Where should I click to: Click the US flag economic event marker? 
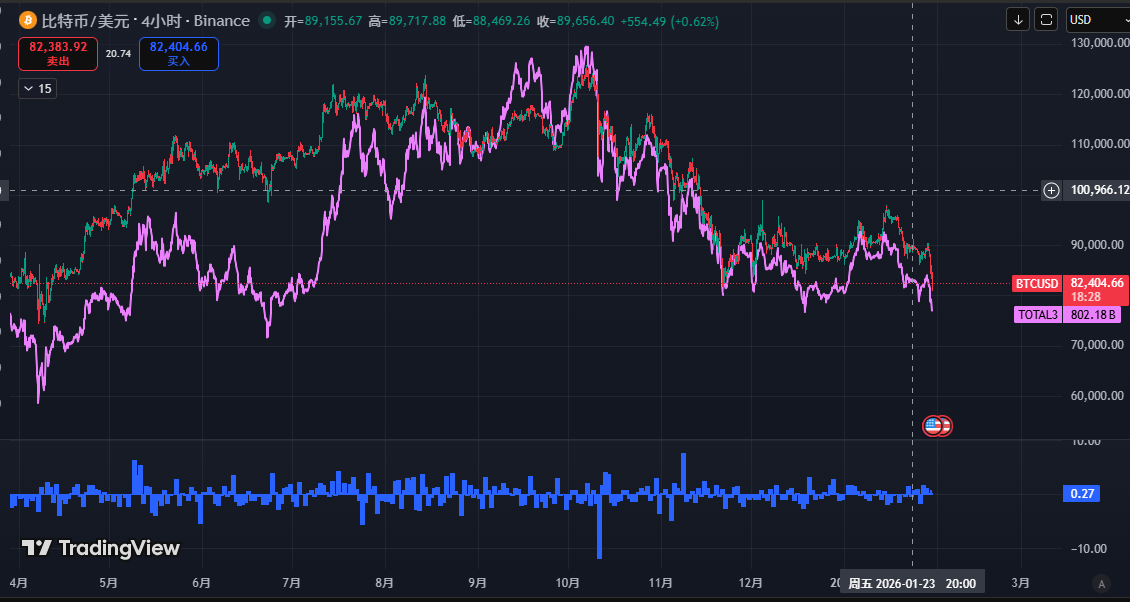(x=934, y=426)
